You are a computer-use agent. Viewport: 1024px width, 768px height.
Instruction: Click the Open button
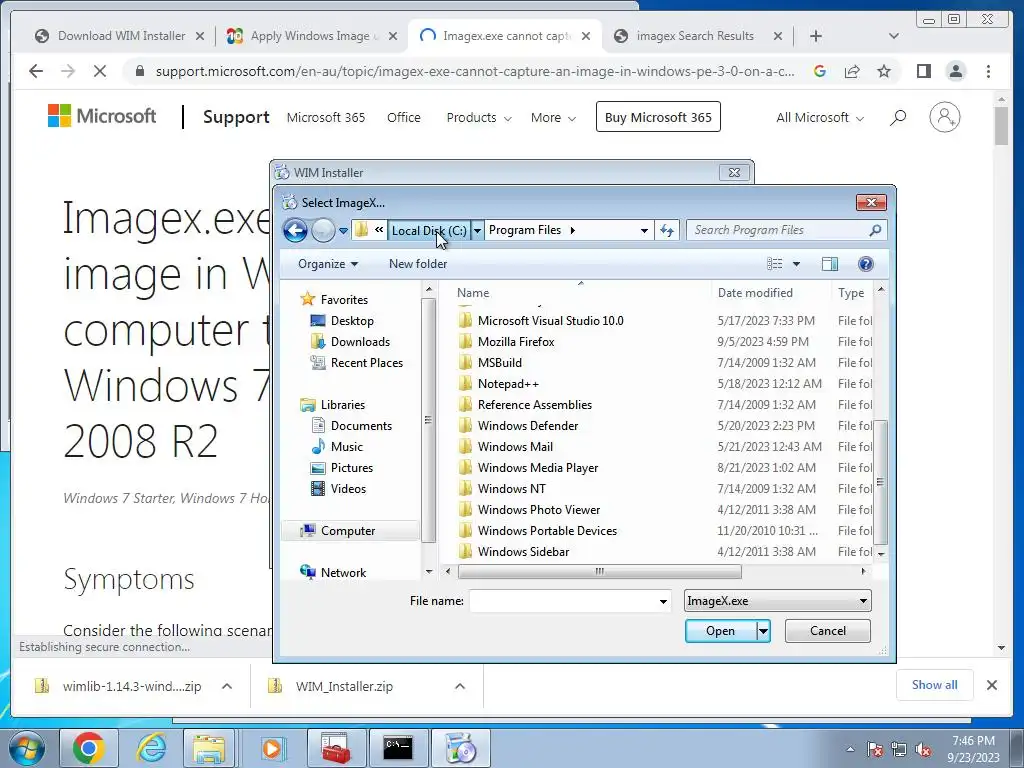pyautogui.click(x=720, y=631)
